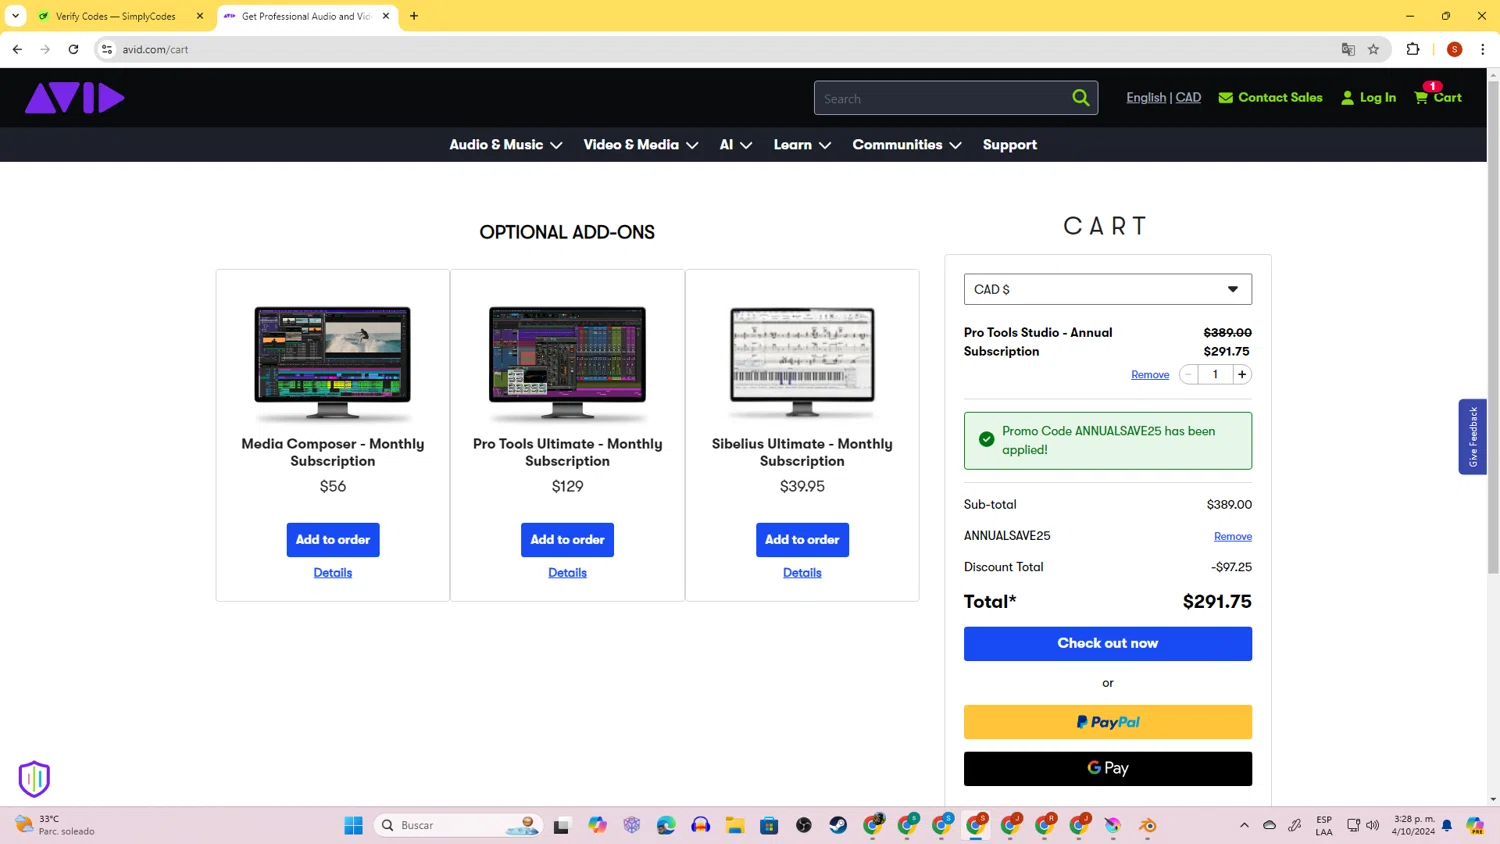
Task: Click the Contact Sales envelope icon
Action: pyautogui.click(x=1225, y=98)
